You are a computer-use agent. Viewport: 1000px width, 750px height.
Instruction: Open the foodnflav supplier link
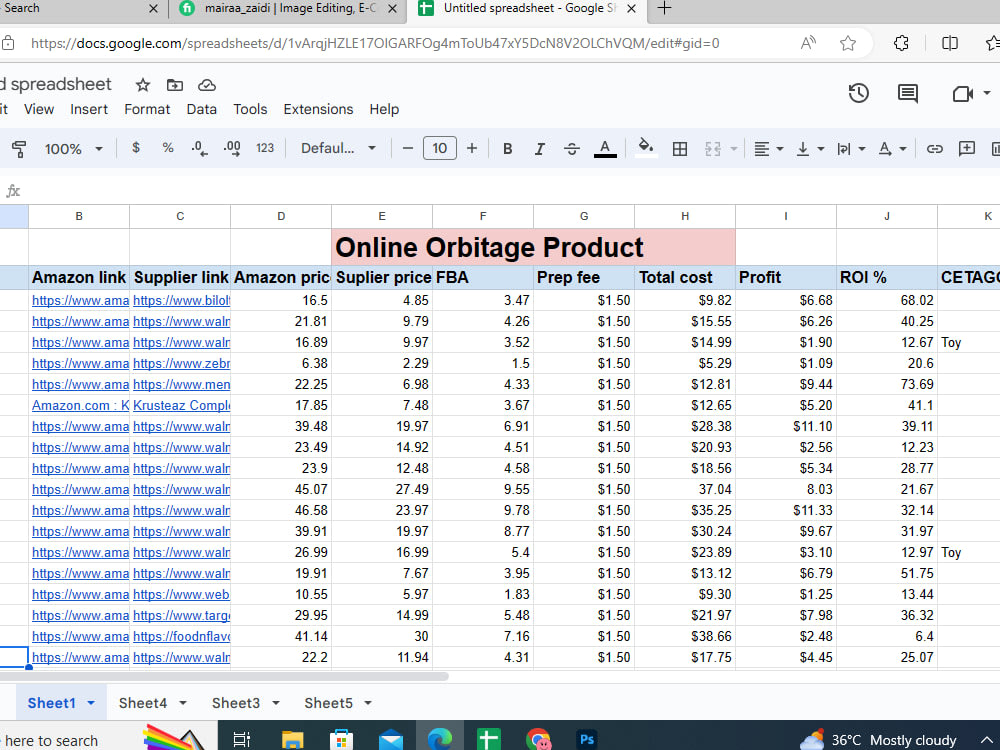click(x=182, y=636)
